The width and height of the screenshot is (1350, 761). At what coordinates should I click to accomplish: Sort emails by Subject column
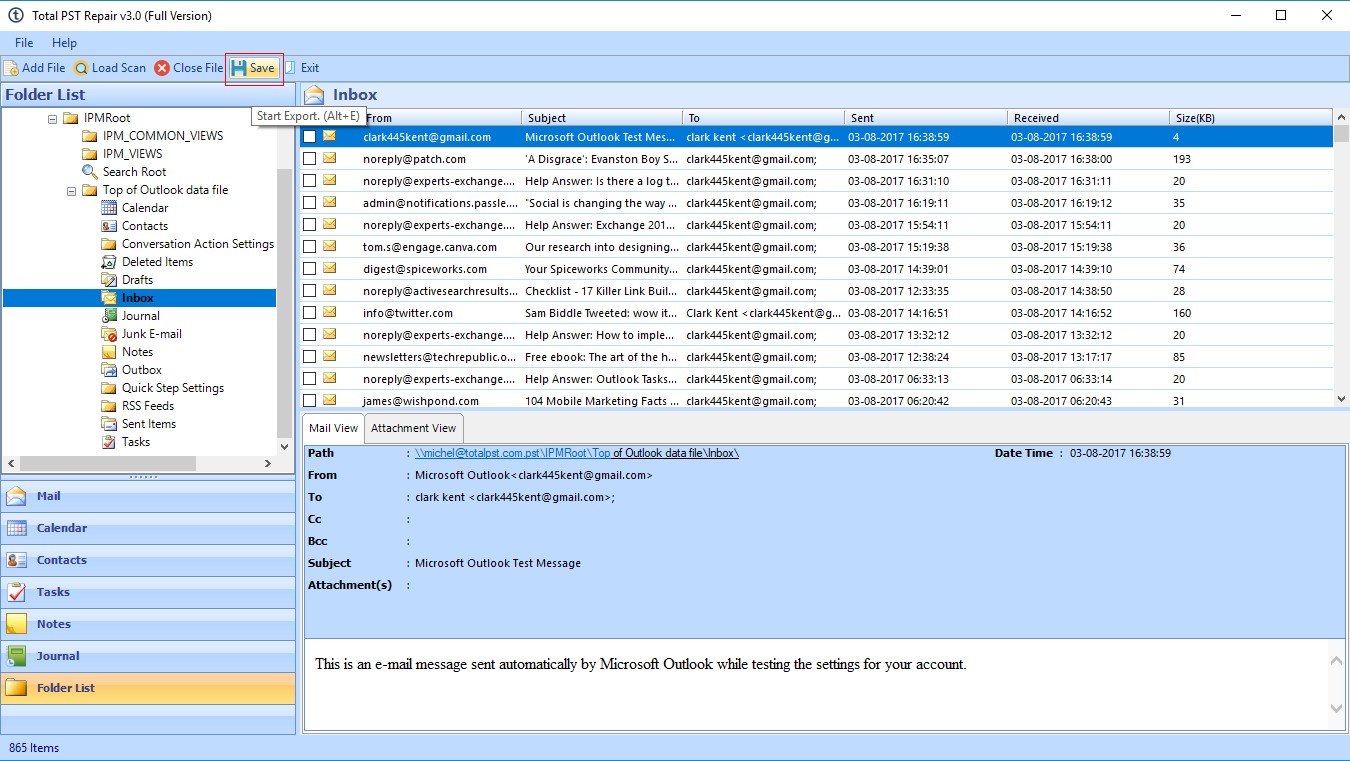[x=602, y=118]
